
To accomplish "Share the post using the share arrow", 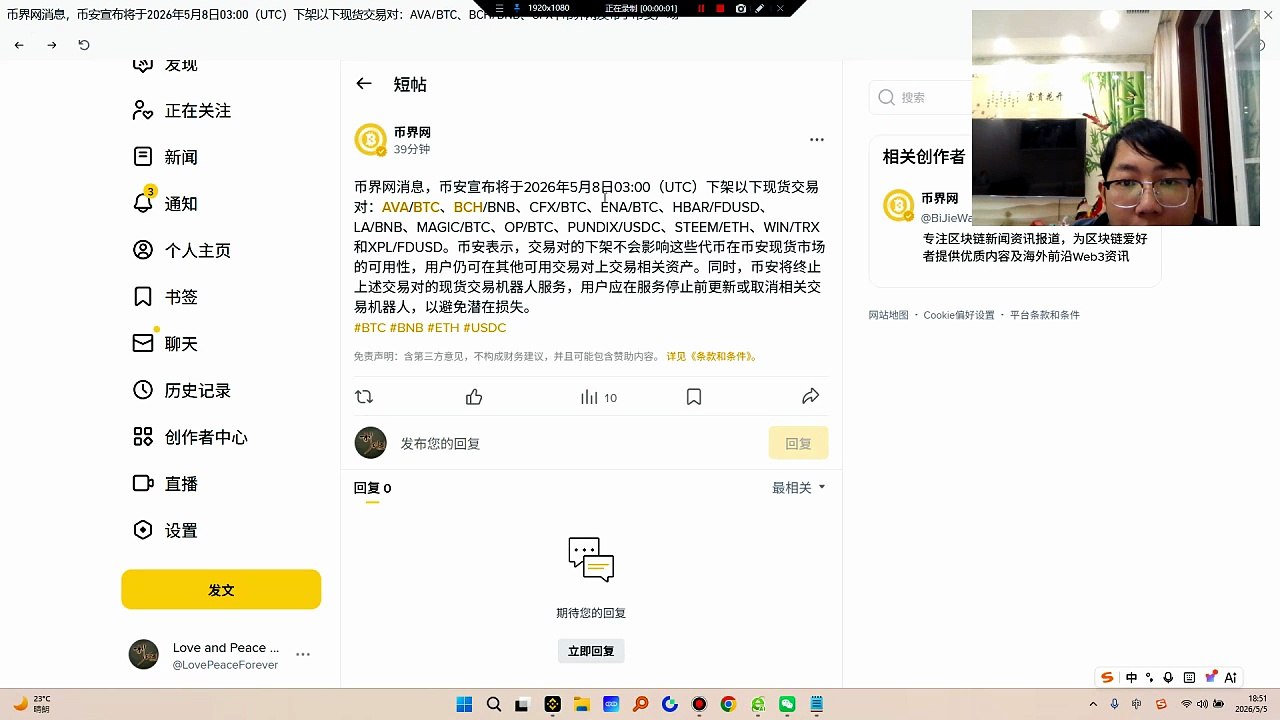I will (811, 397).
